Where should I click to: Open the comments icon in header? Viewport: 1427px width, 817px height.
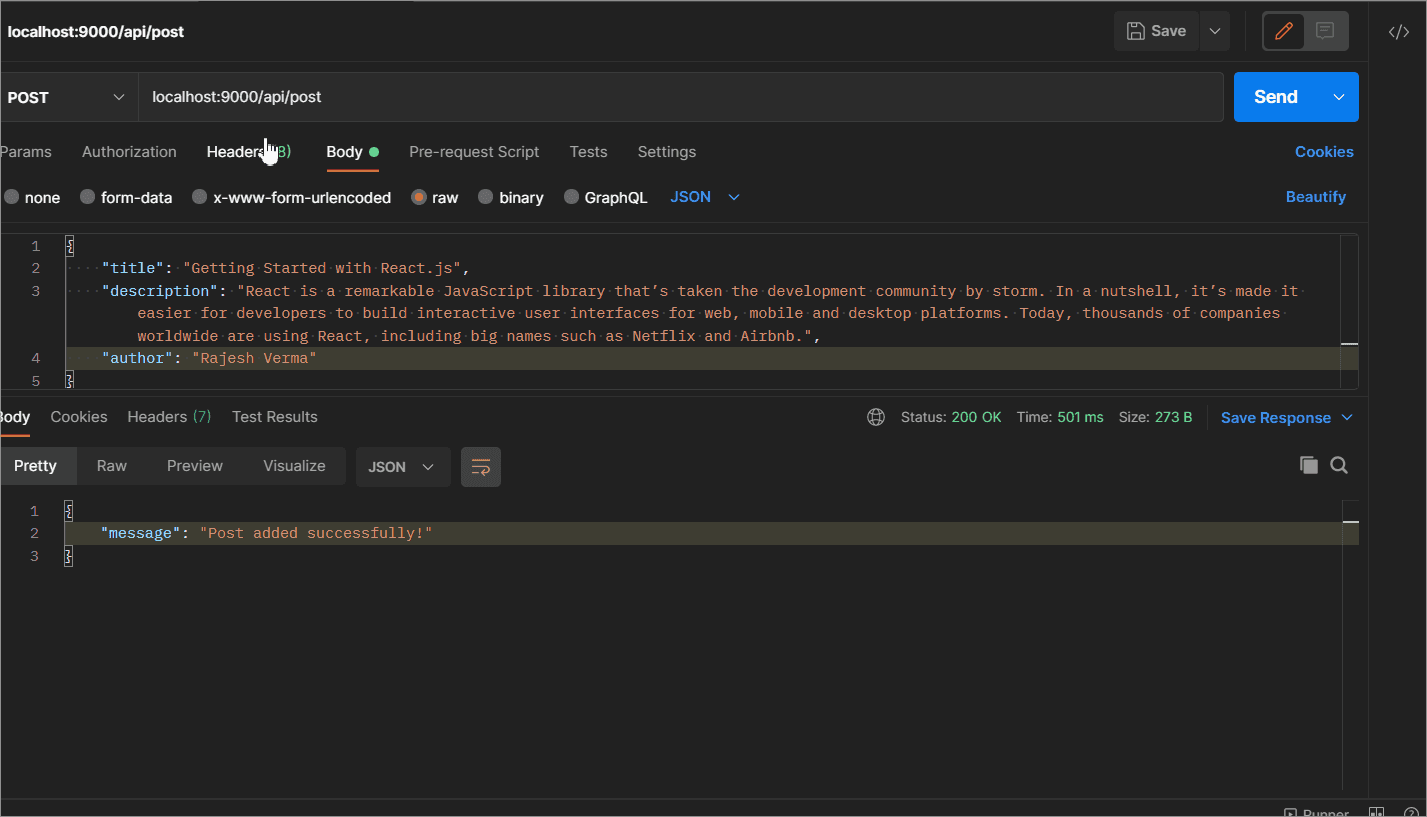click(1325, 31)
